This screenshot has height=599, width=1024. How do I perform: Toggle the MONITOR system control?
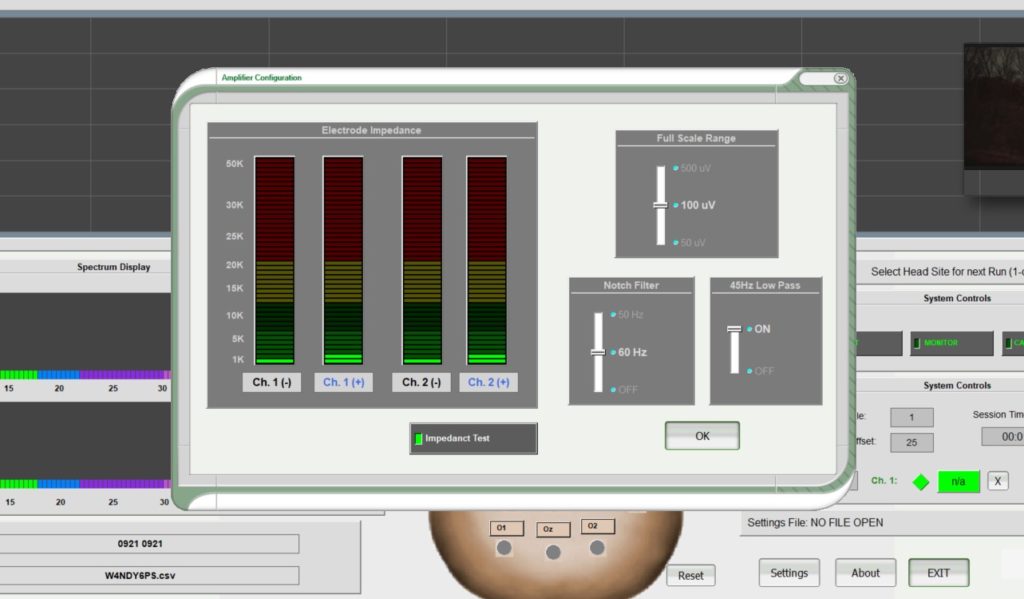point(951,343)
